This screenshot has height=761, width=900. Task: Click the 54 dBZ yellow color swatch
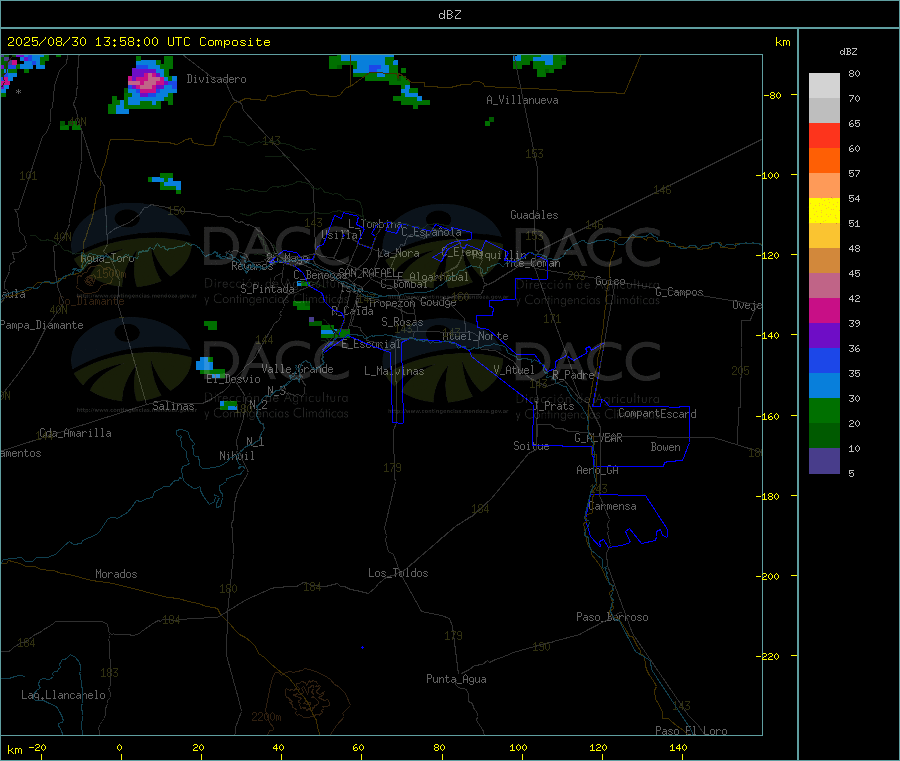point(824,210)
